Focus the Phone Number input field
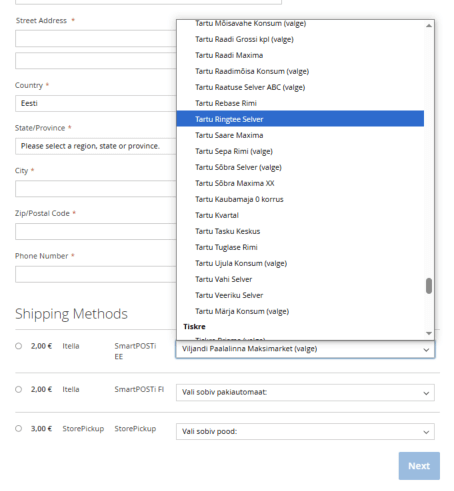Viewport: 454px width, 491px height. coord(96,274)
